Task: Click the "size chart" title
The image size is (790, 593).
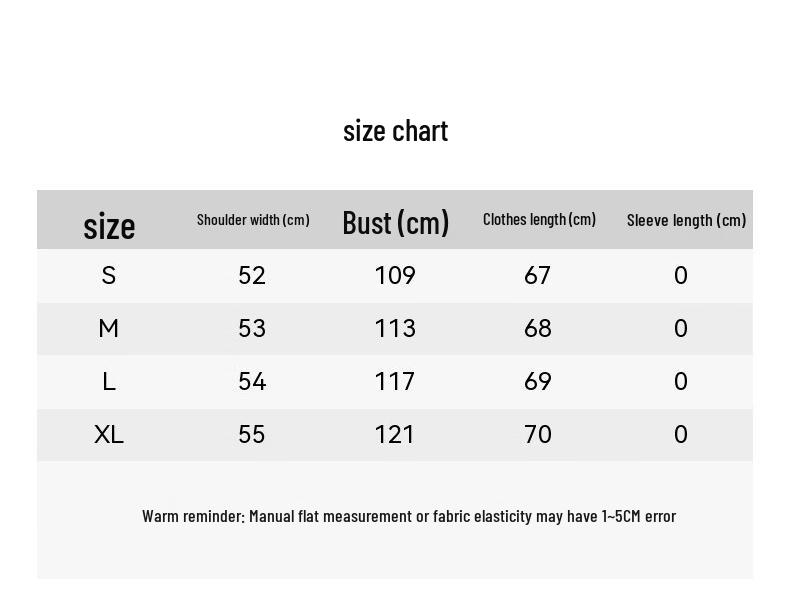Action: [395, 131]
